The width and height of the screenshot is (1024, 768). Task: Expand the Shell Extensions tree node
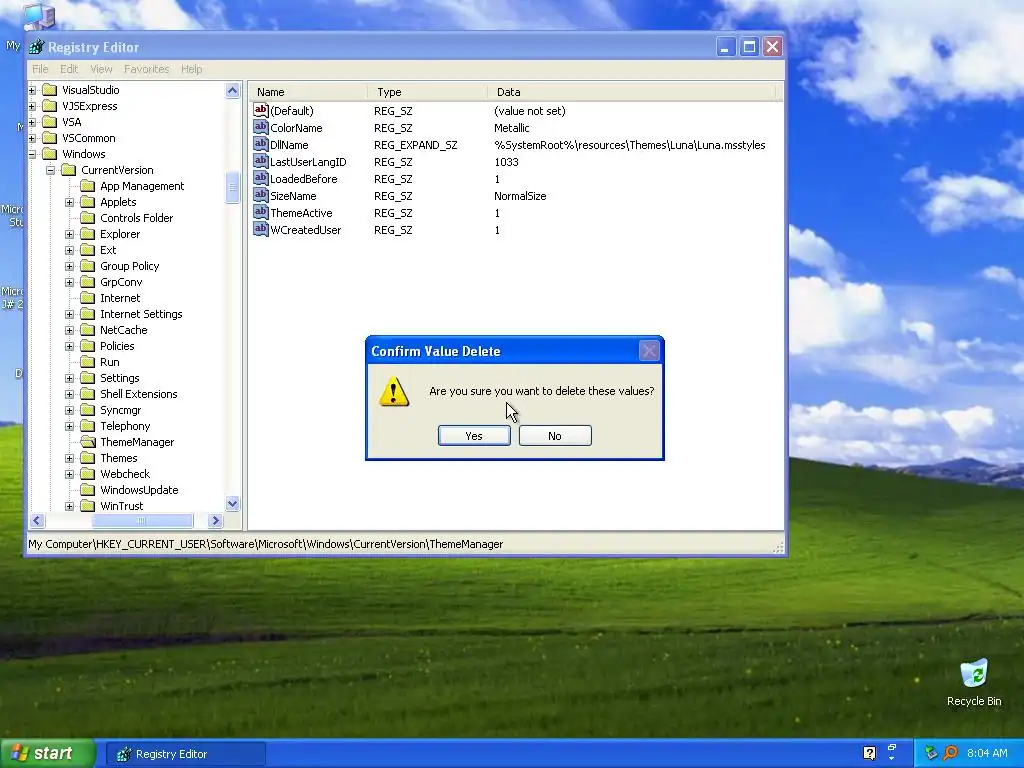[69, 394]
